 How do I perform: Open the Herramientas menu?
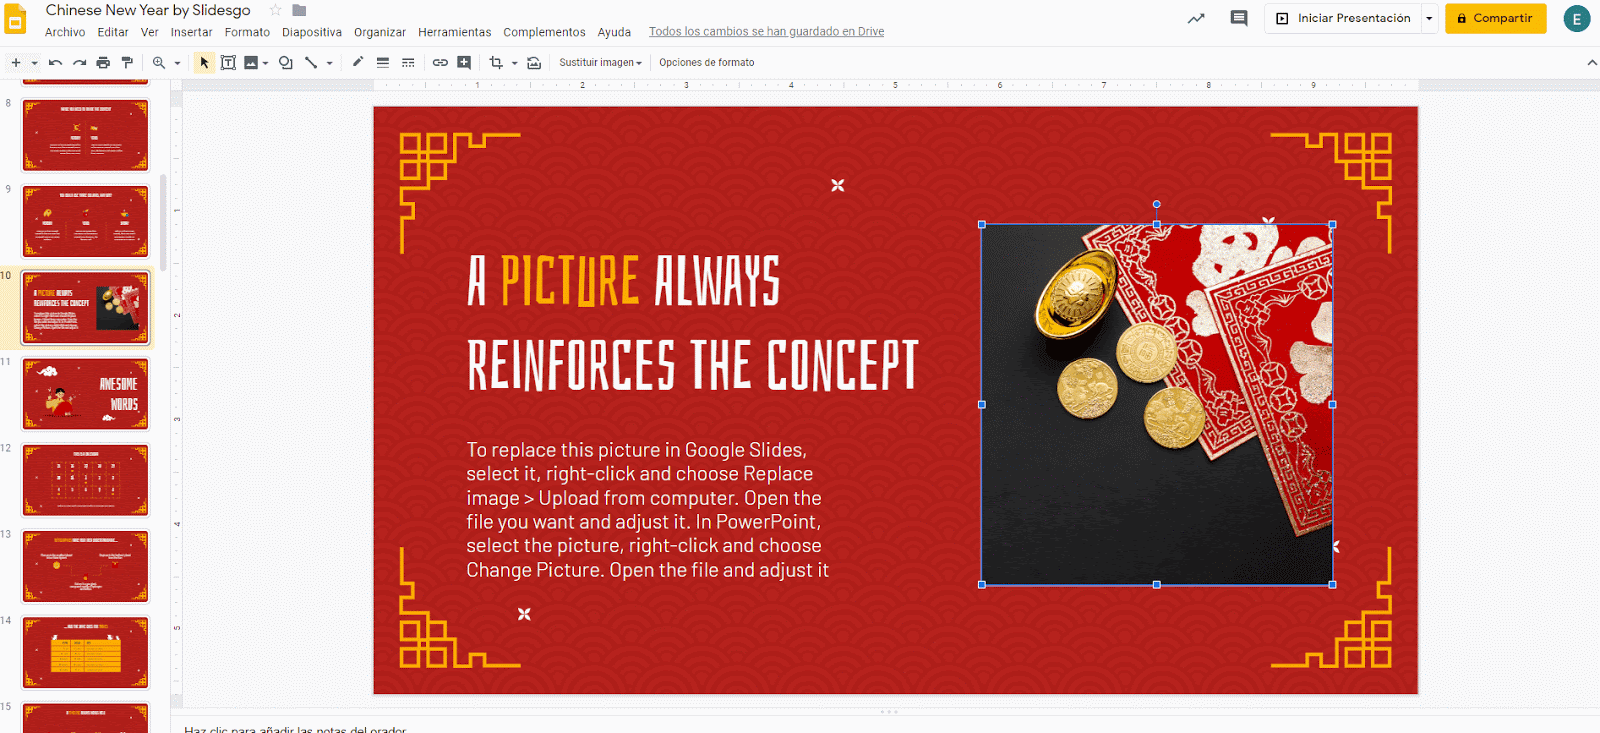[x=455, y=32]
